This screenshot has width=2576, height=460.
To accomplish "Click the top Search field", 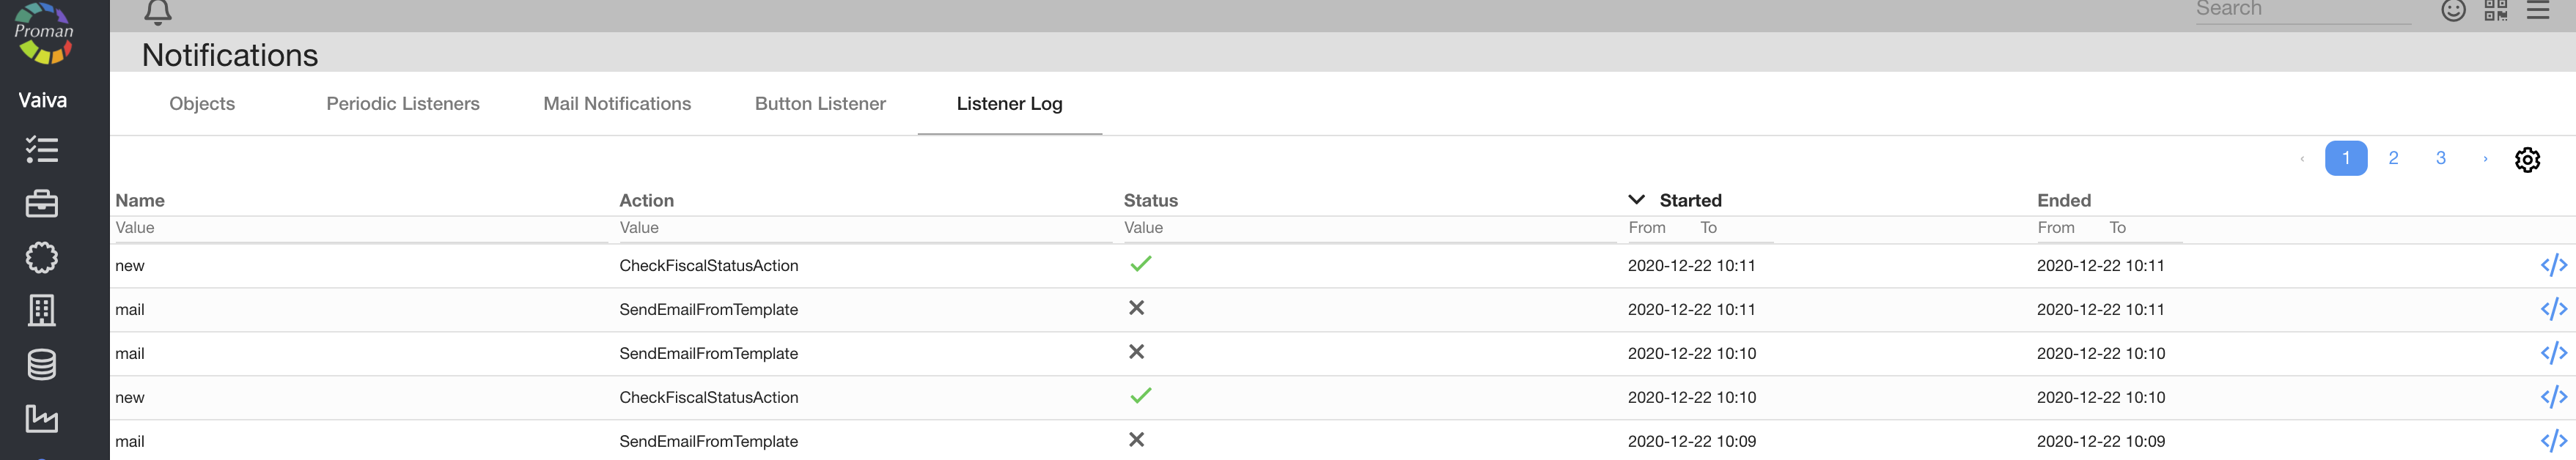I will (x=2300, y=10).
